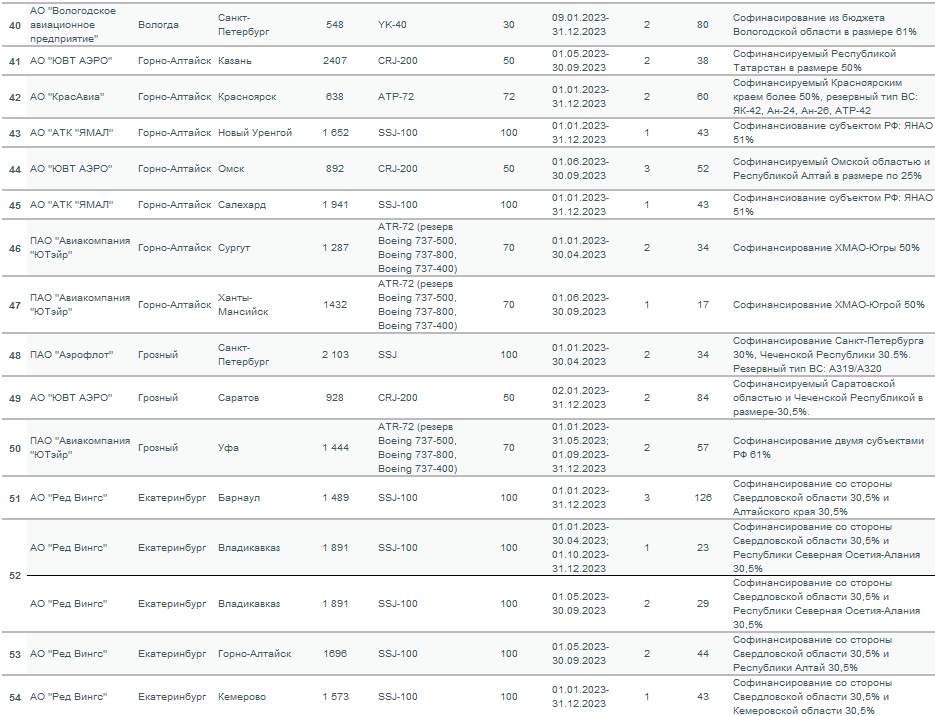935x716 pixels.
Task: Select the 'YK-40' aircraft type cell
Action: 392,25
